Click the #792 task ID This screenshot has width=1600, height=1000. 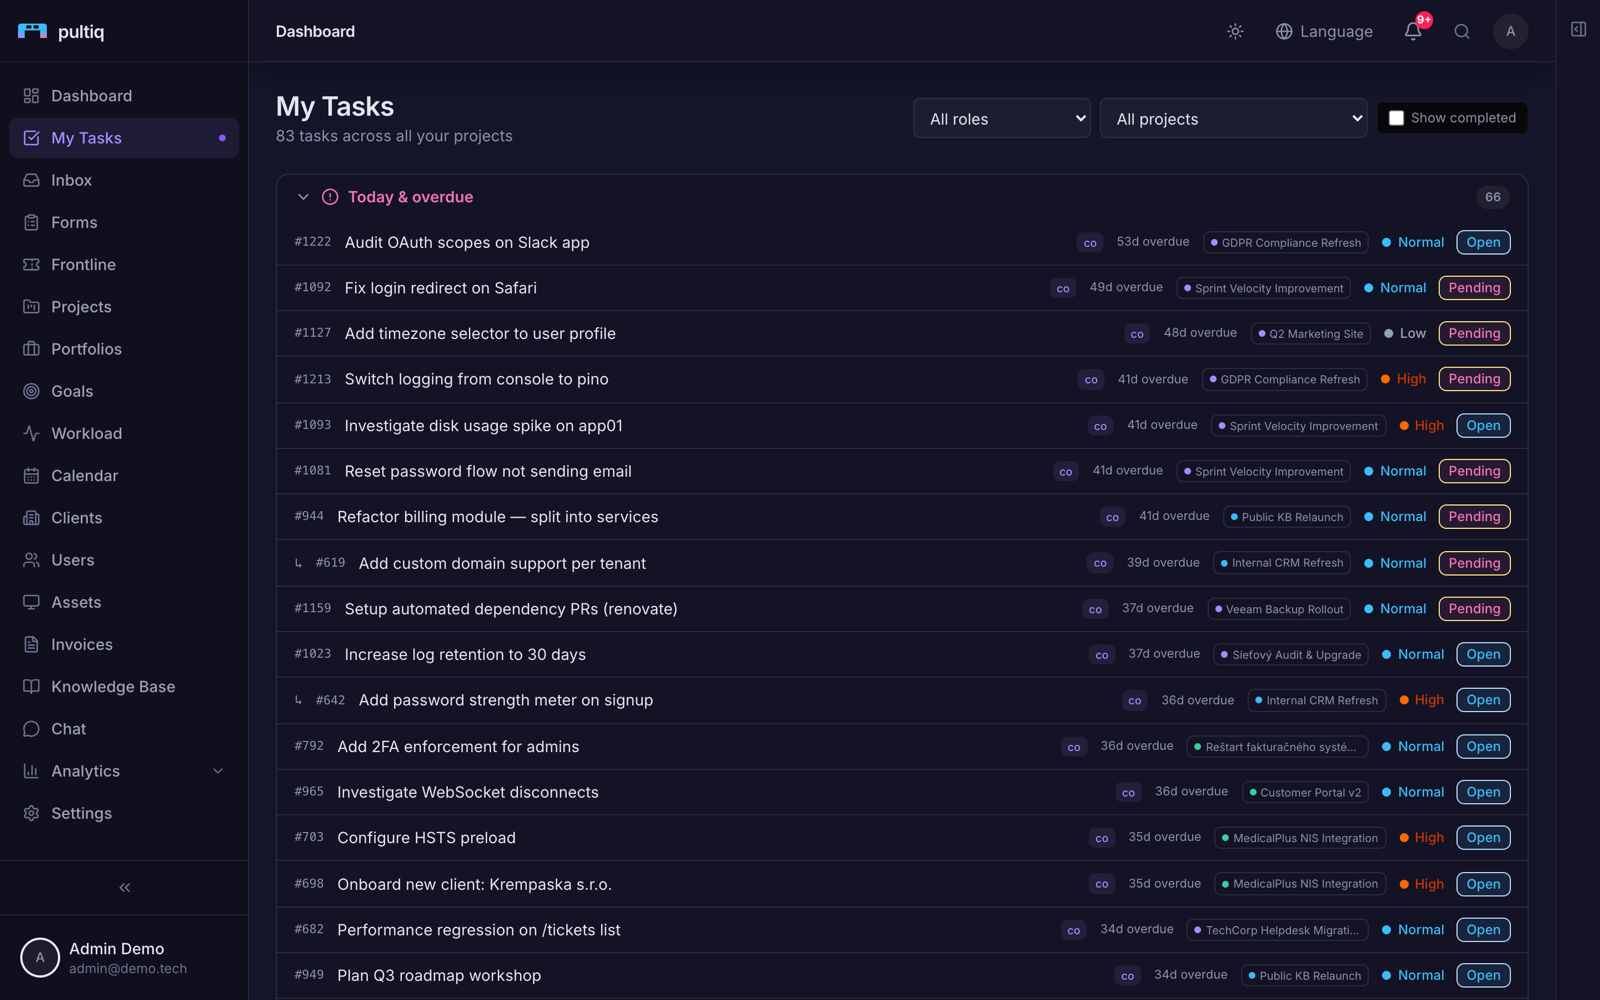(x=309, y=746)
